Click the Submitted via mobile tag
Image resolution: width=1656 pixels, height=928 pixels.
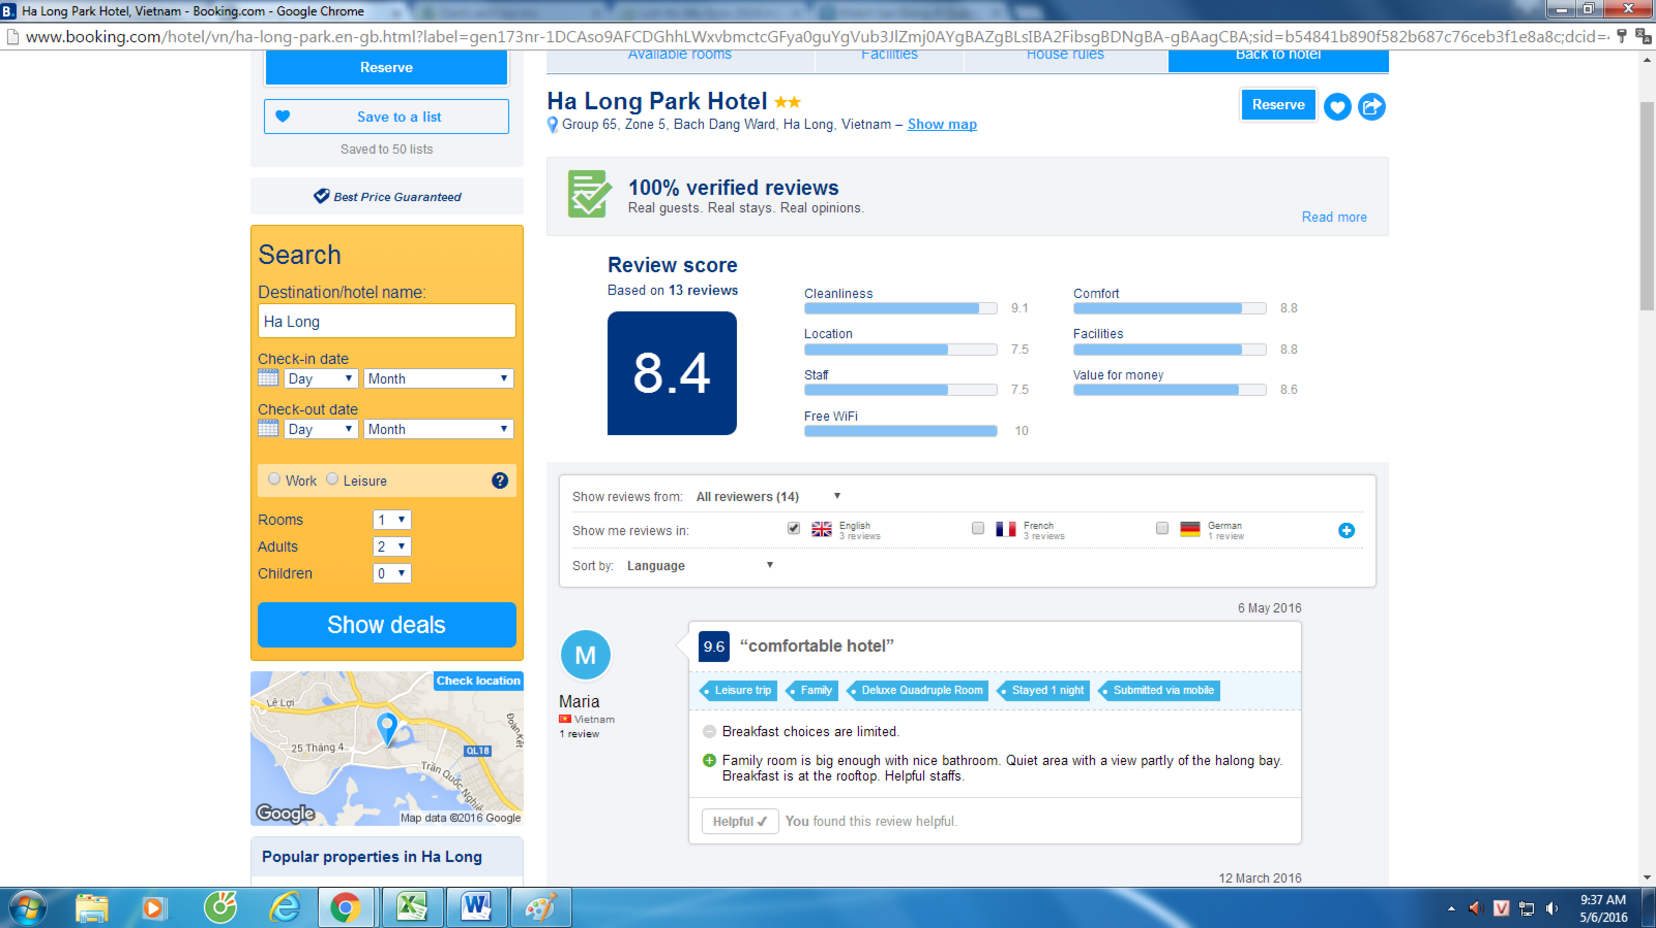(x=1159, y=690)
